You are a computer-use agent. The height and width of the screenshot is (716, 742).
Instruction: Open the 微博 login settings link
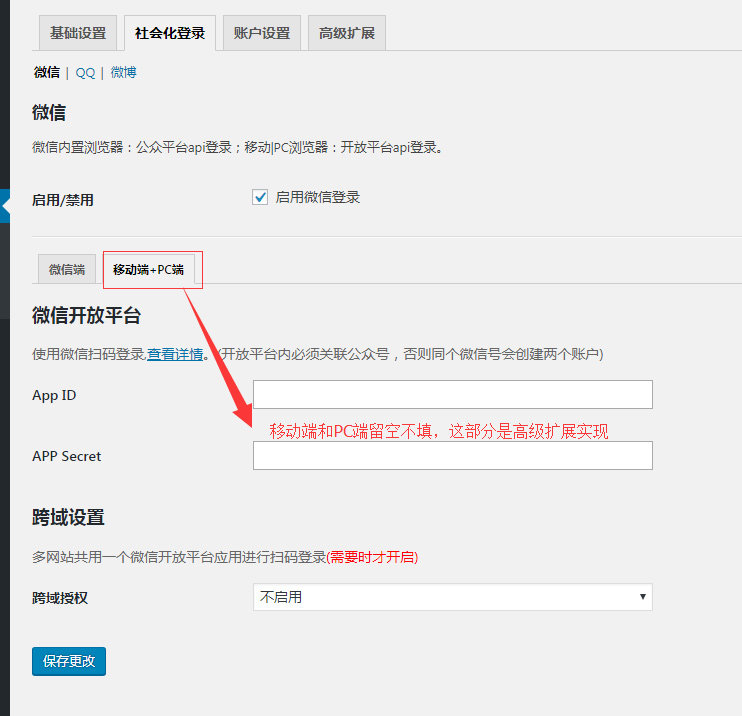click(x=123, y=72)
